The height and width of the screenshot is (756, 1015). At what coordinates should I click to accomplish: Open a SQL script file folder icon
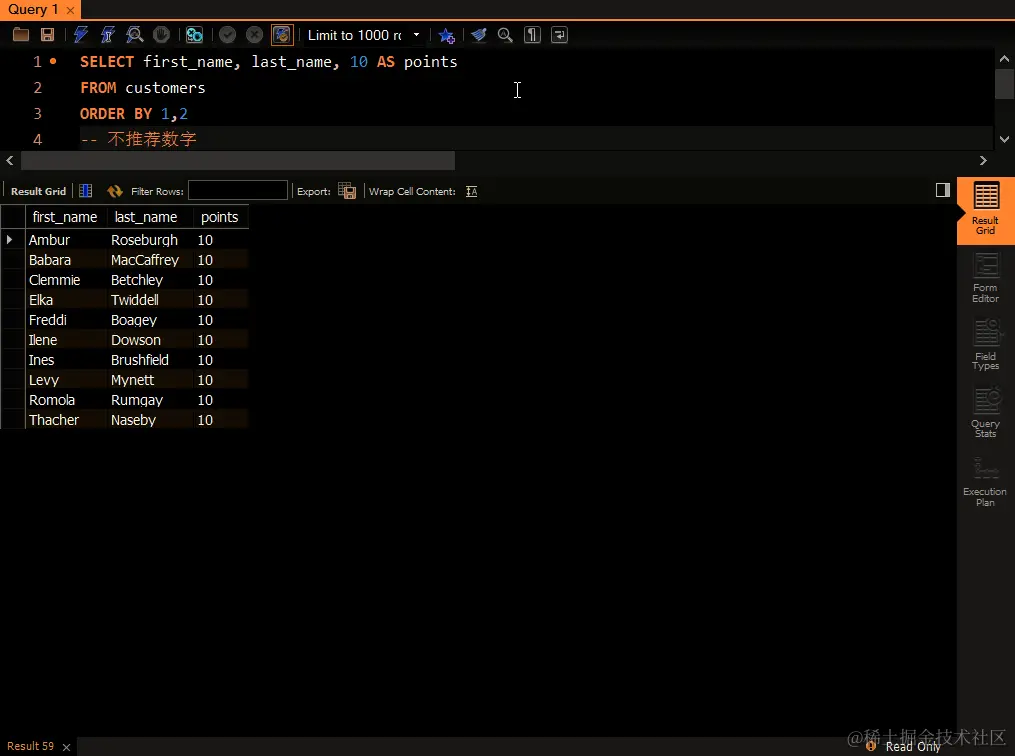click(21, 34)
